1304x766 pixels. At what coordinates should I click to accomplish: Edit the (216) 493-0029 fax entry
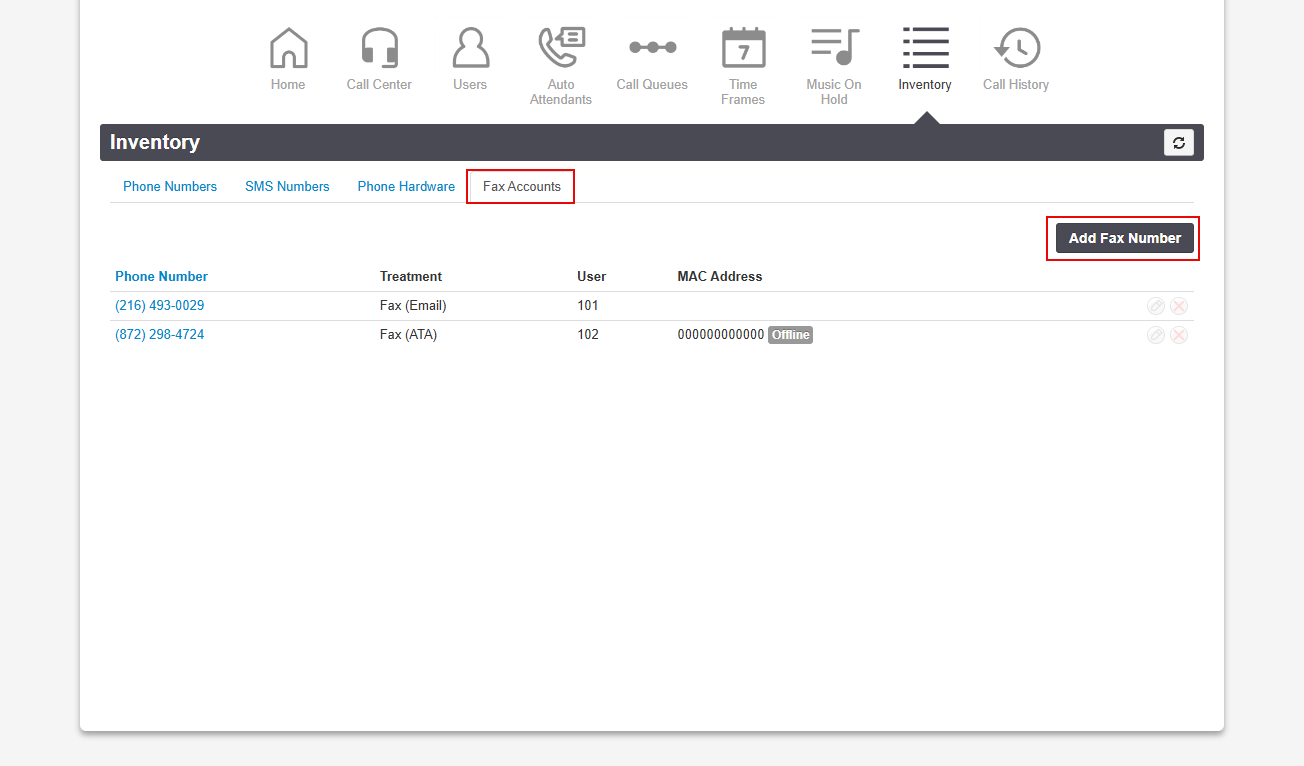click(1156, 306)
